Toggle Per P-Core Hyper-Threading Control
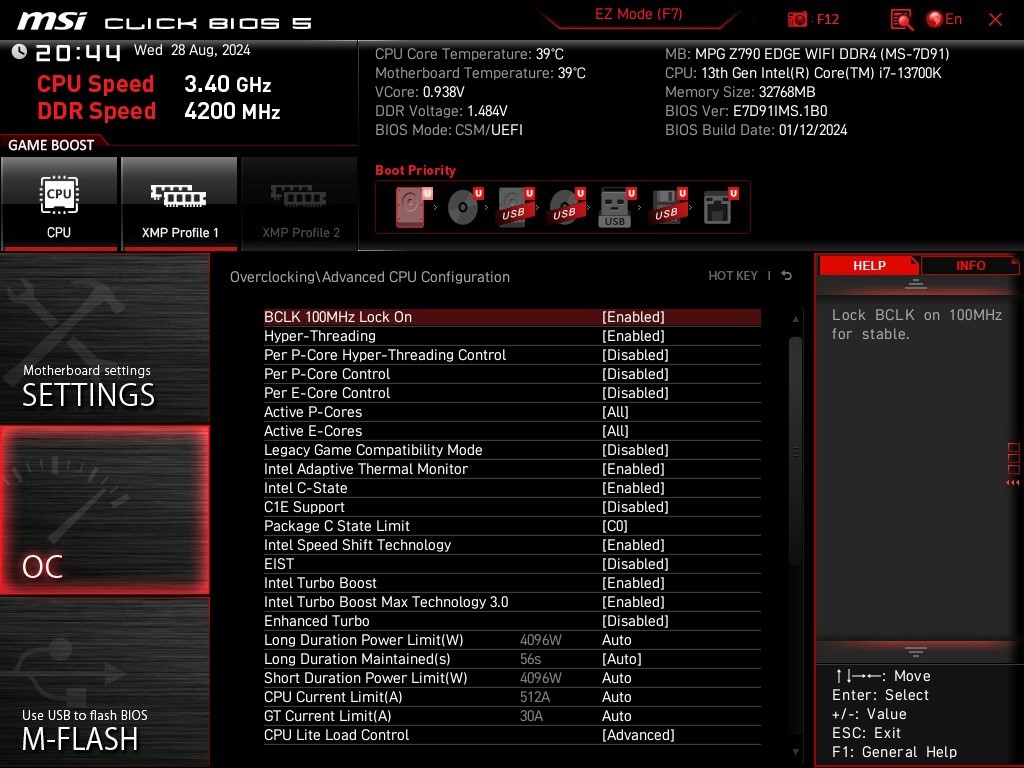The width and height of the screenshot is (1024, 768). (x=512, y=355)
